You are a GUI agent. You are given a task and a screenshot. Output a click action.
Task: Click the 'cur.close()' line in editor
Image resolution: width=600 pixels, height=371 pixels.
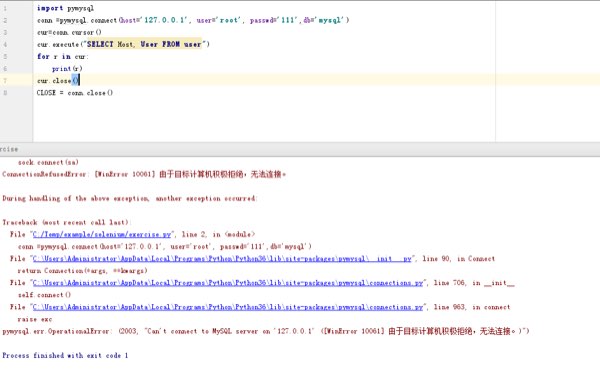pyautogui.click(x=58, y=81)
